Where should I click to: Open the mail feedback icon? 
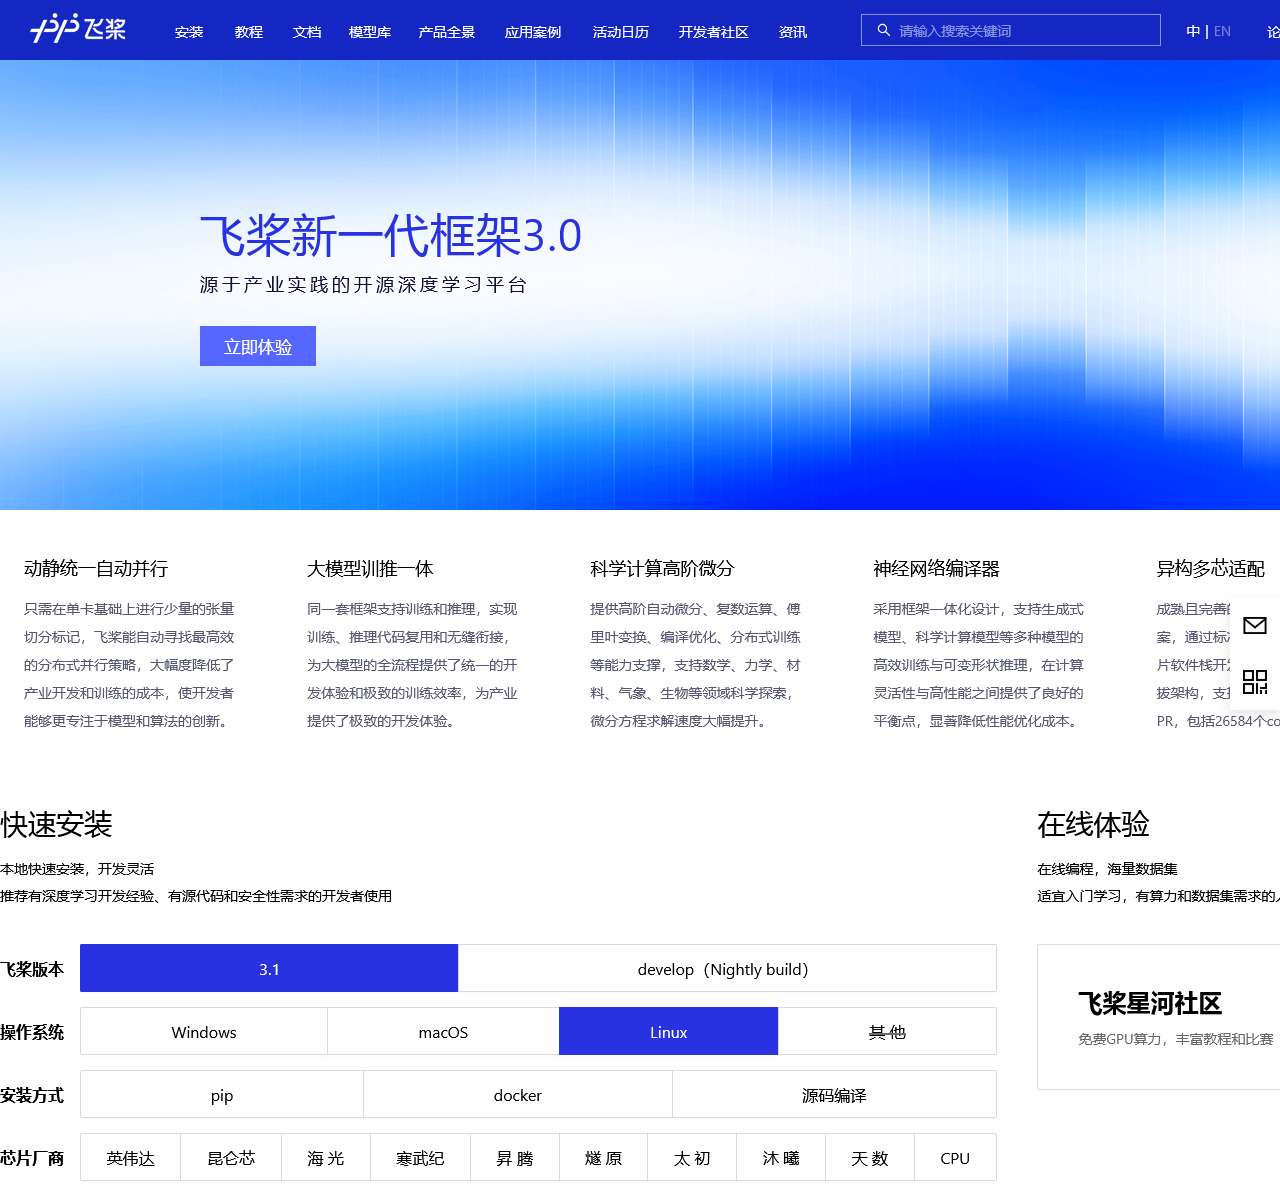1254,626
